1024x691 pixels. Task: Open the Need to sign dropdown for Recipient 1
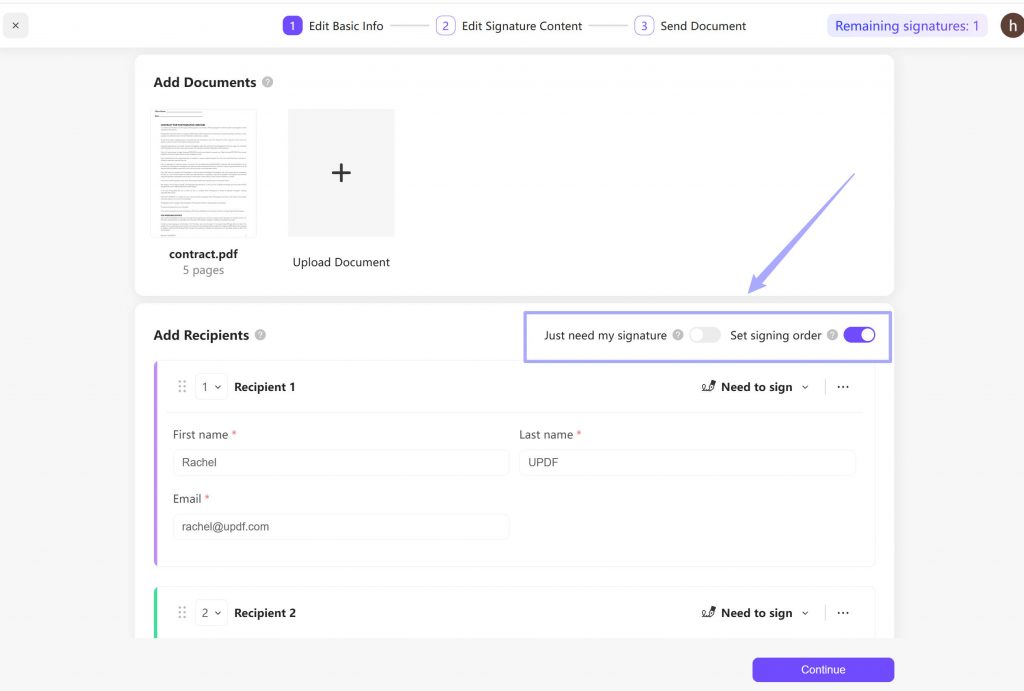point(755,386)
